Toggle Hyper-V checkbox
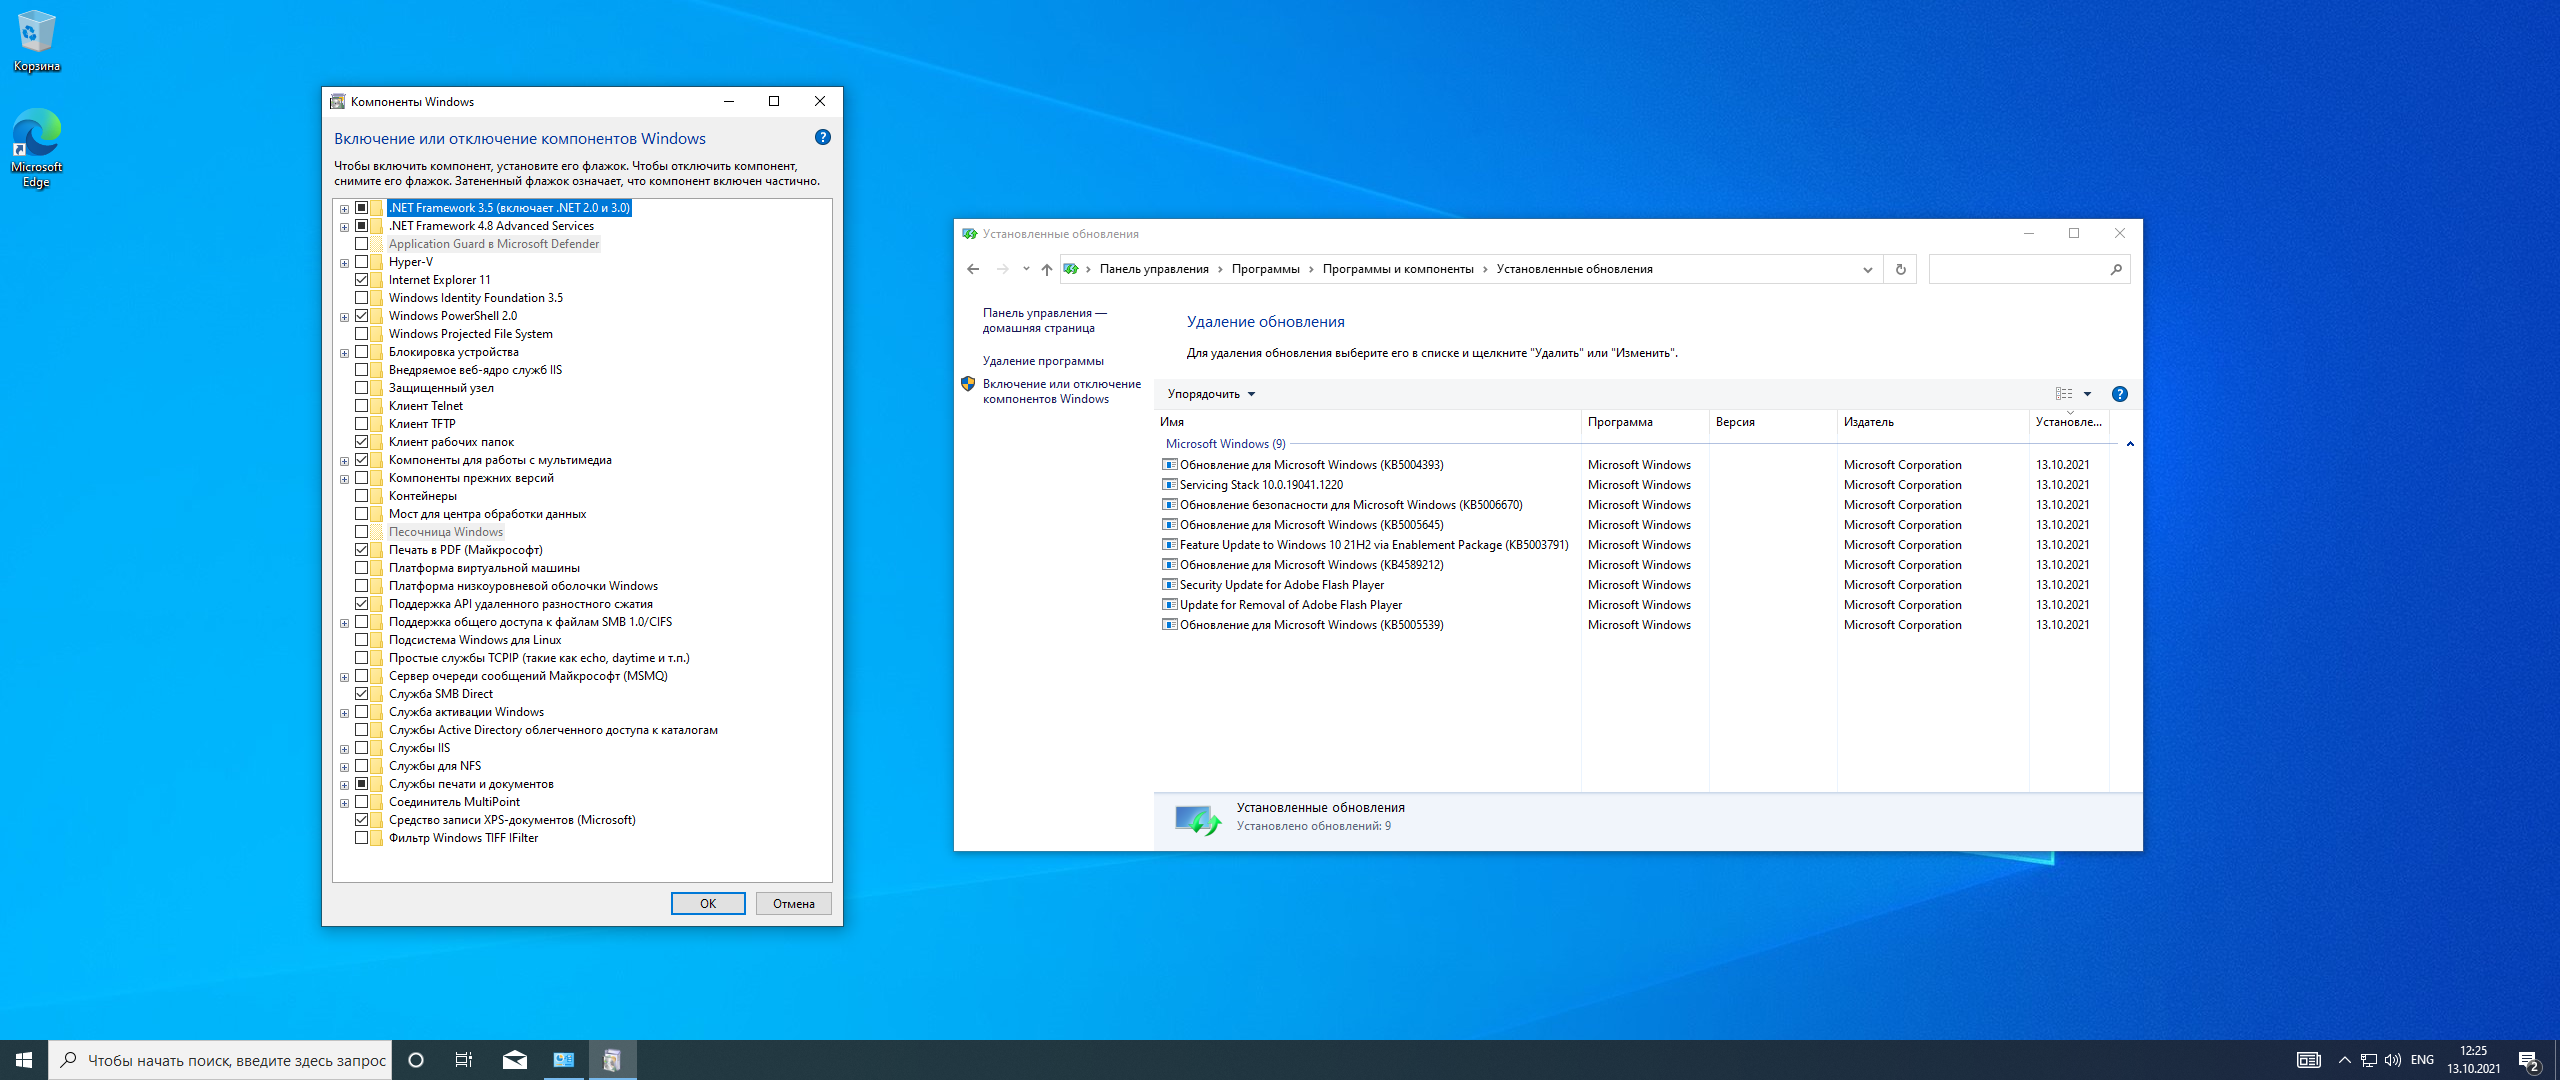Screen dimensions: 2560x1080 (362, 262)
